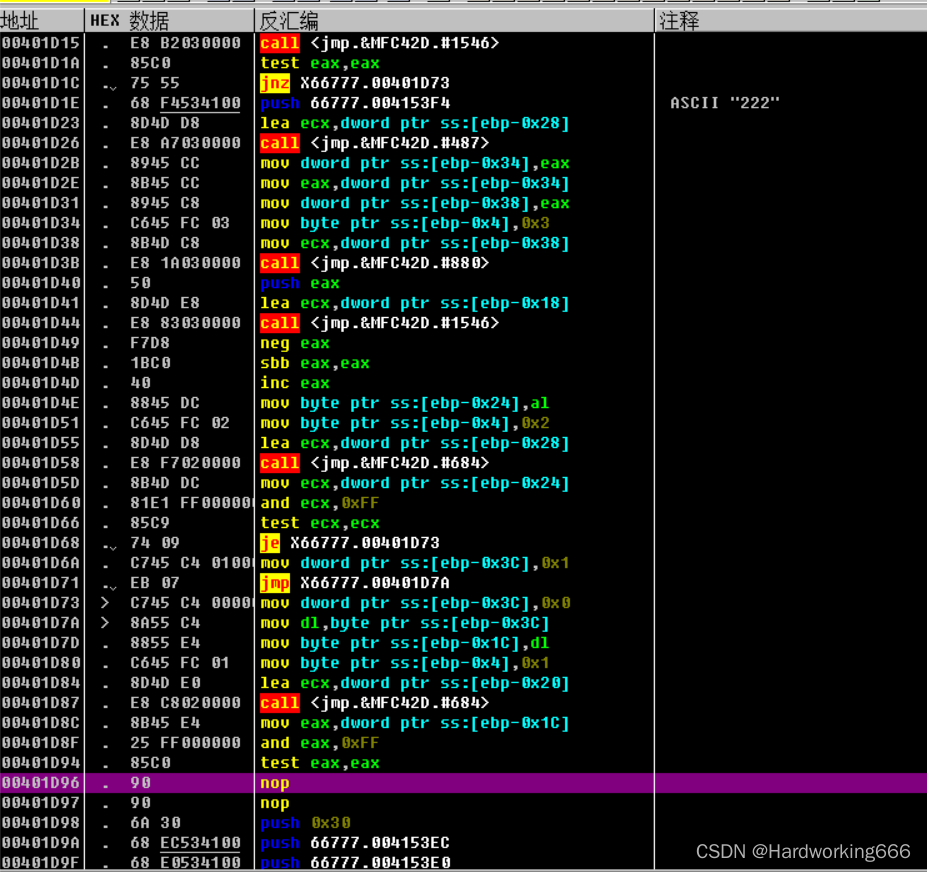Click the "inc eax" instruction

click(295, 383)
